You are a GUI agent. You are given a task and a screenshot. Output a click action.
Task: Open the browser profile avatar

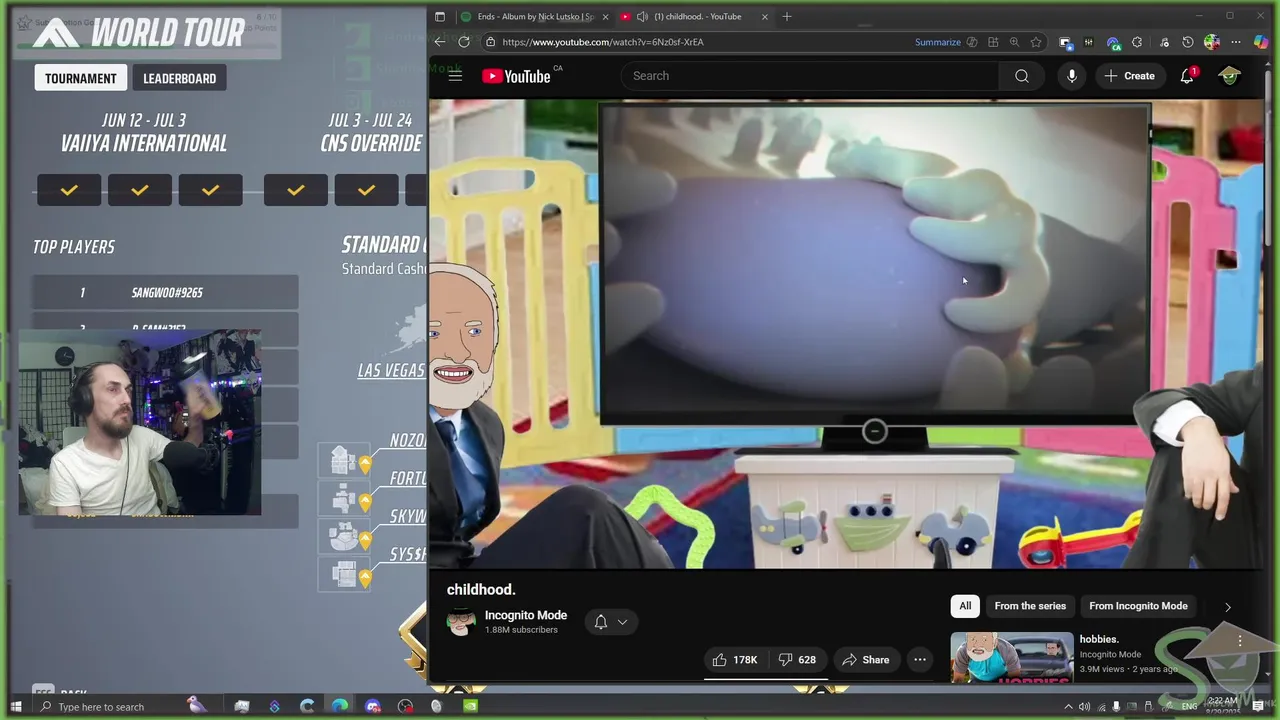coord(1212,42)
